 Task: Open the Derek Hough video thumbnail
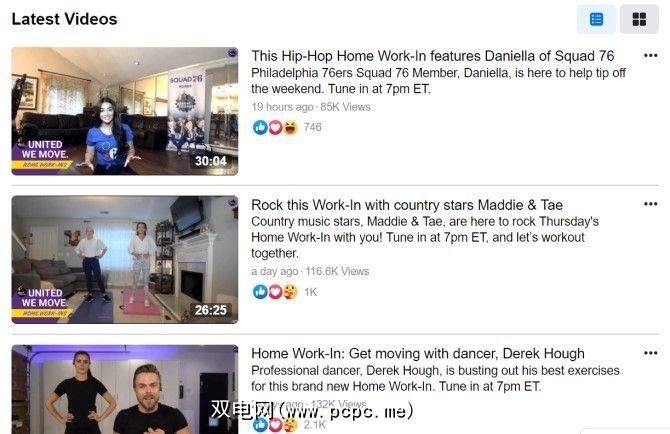(x=125, y=389)
